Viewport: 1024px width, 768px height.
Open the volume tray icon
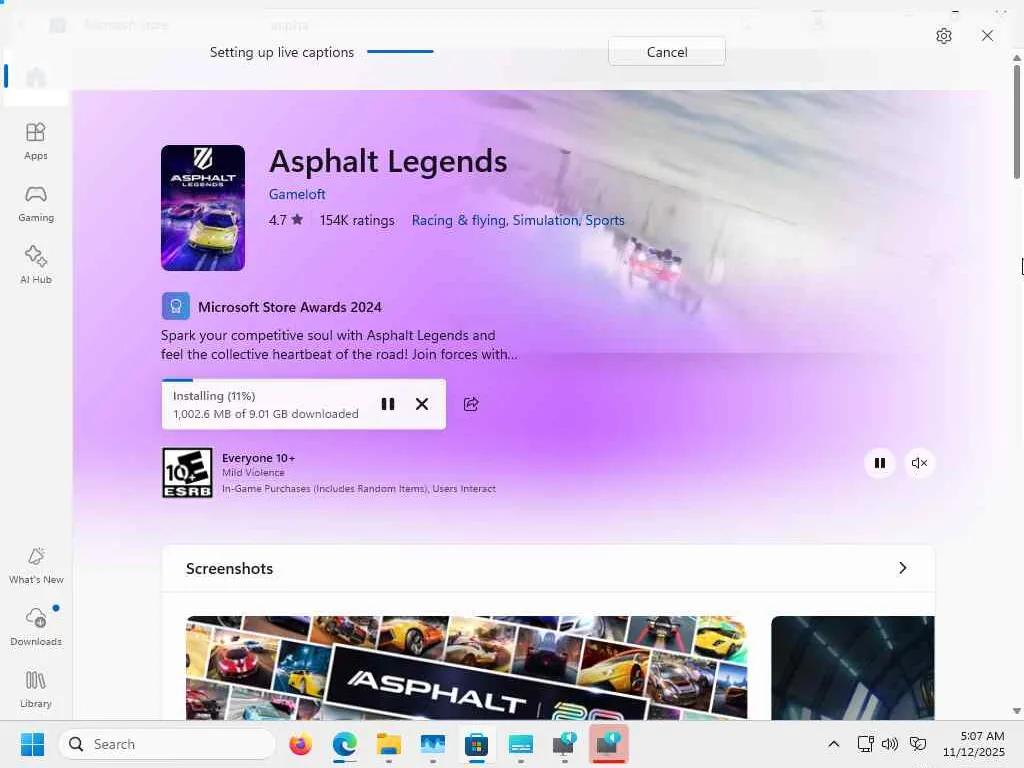click(889, 744)
